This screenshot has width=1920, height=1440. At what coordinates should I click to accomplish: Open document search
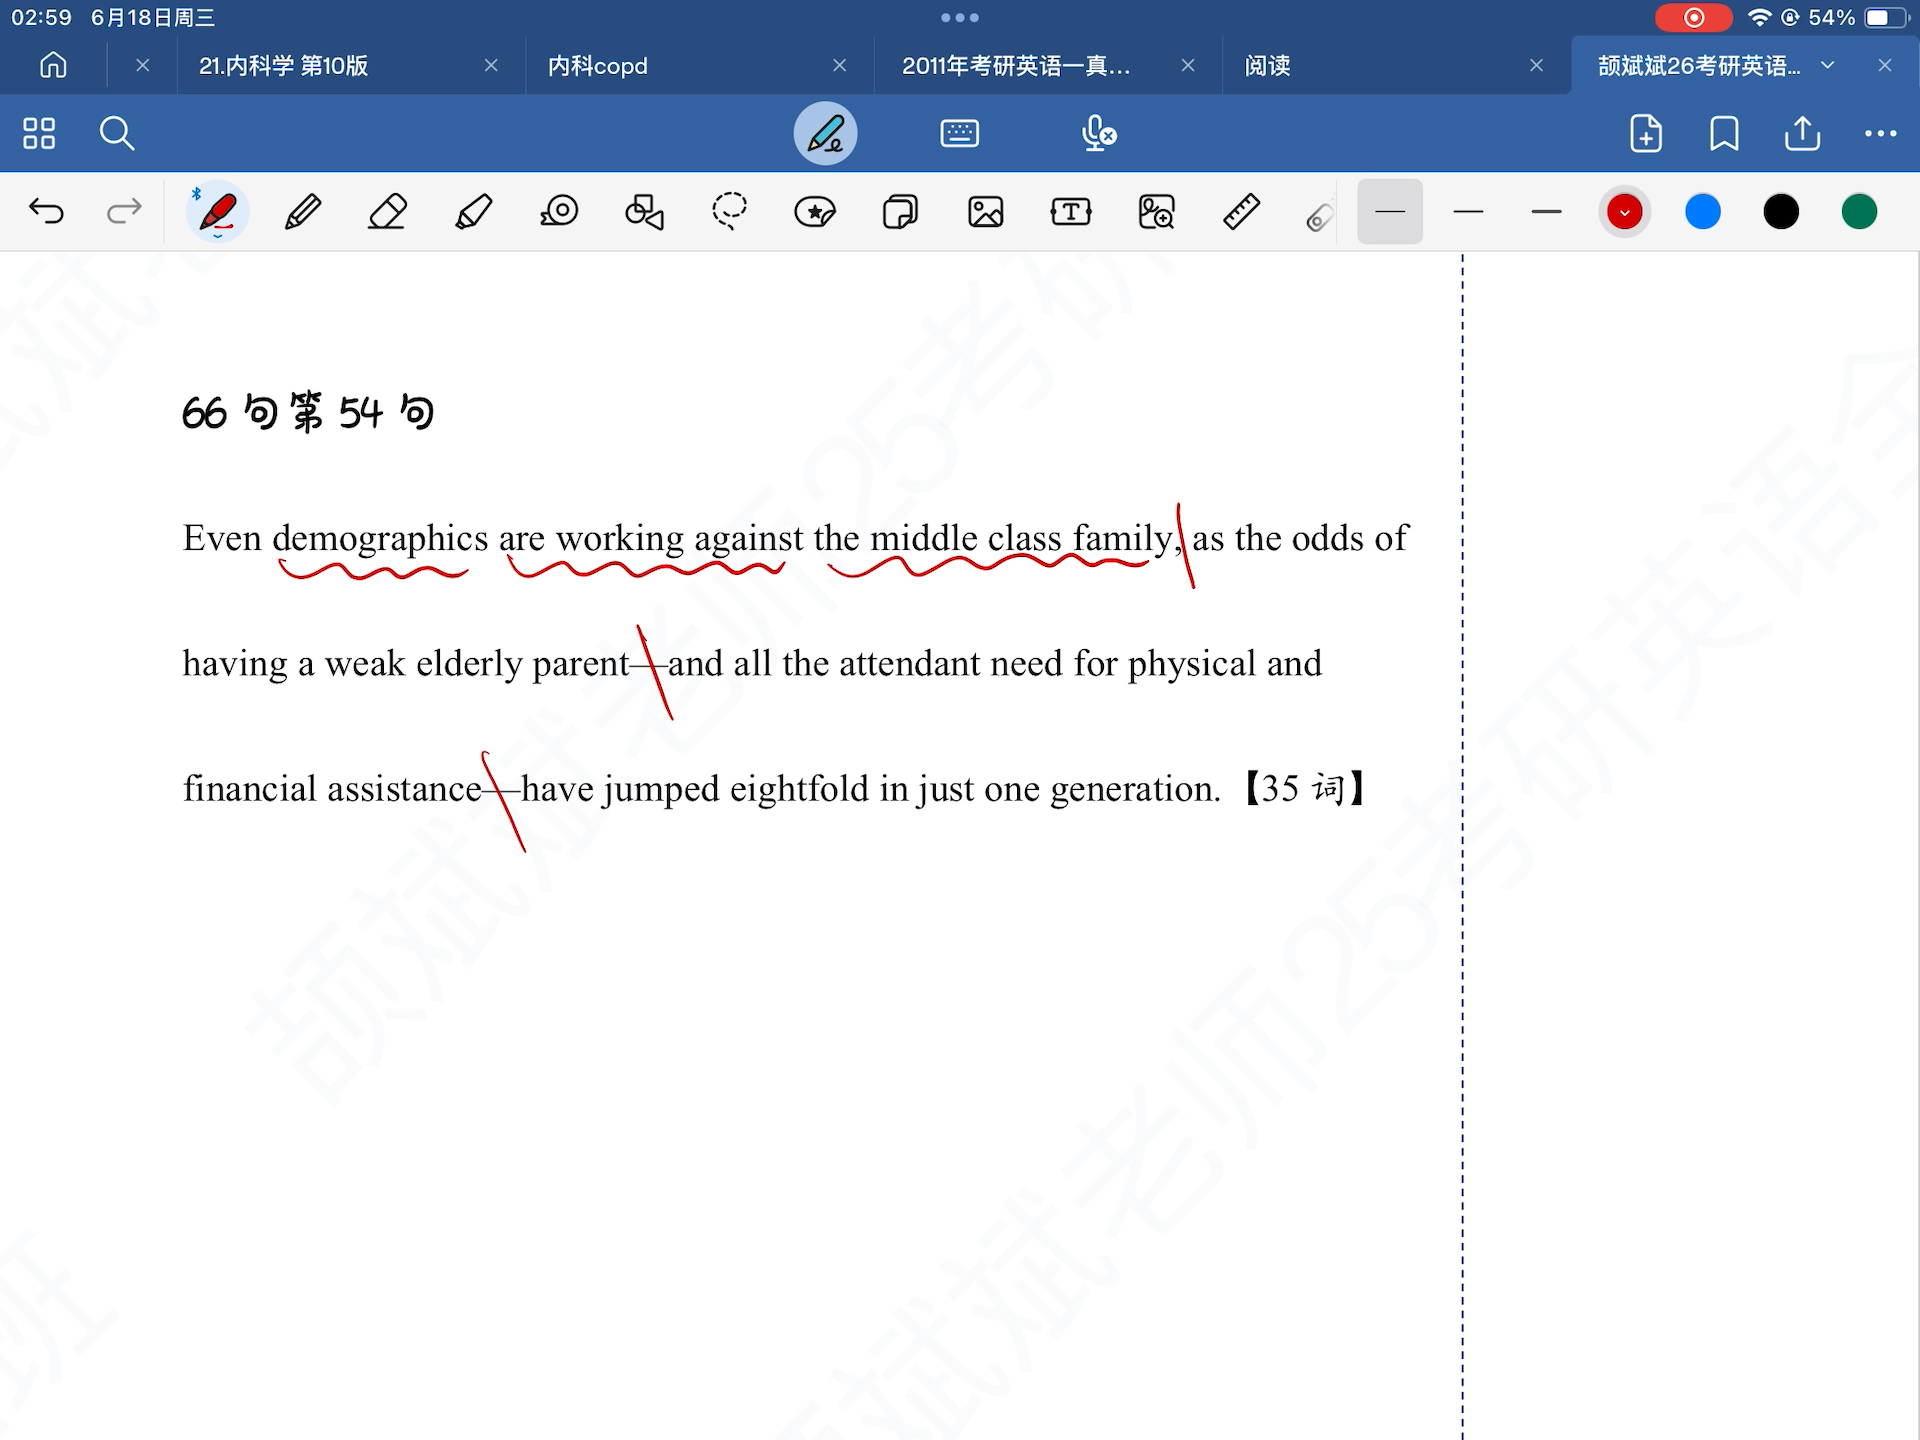pos(117,133)
